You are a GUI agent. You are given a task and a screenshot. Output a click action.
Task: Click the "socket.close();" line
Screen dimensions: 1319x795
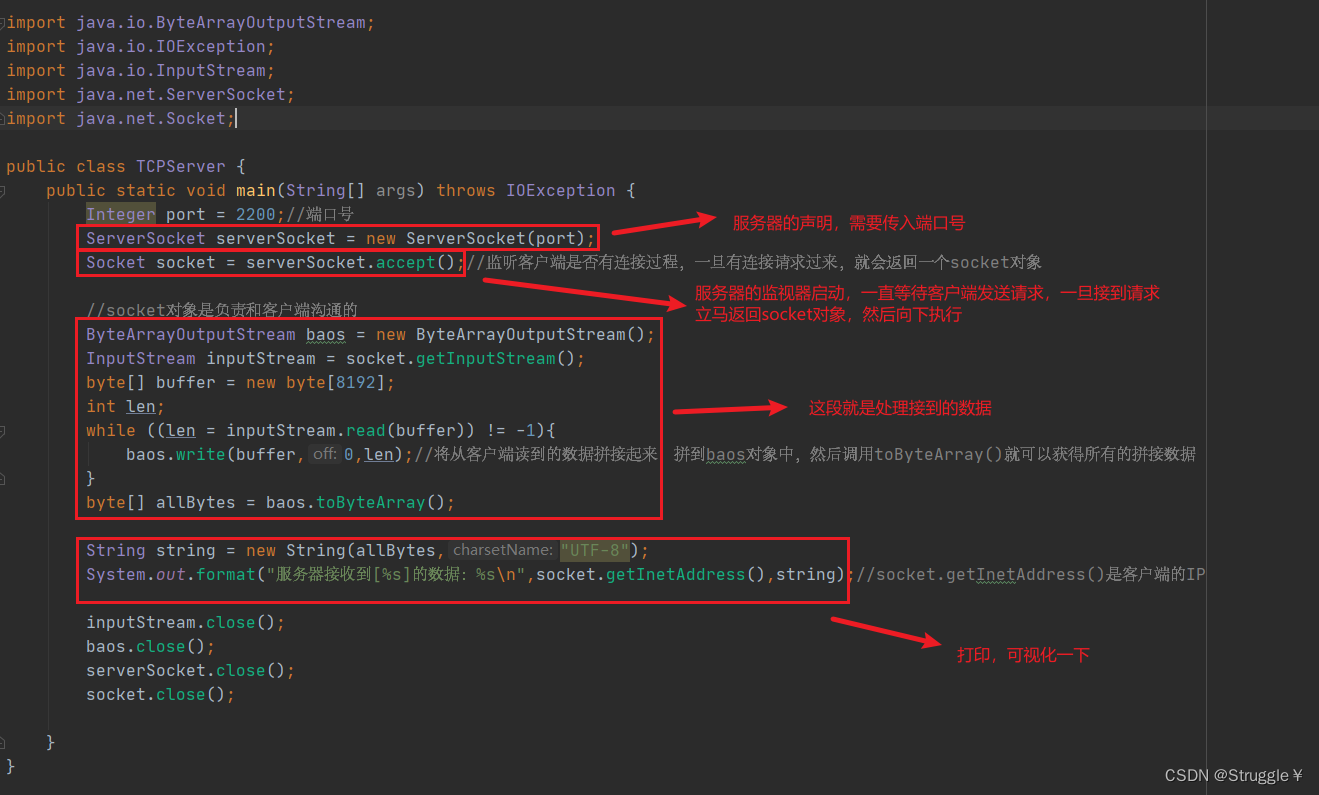coord(160,694)
